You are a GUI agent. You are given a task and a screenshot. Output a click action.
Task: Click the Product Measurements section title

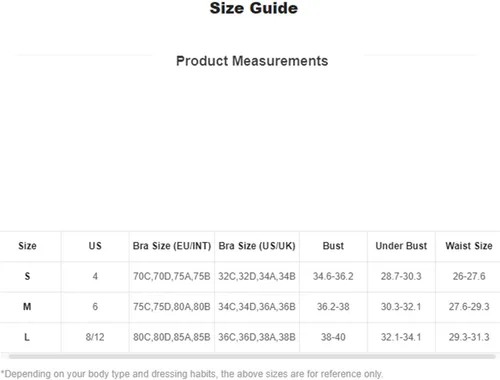point(252,61)
